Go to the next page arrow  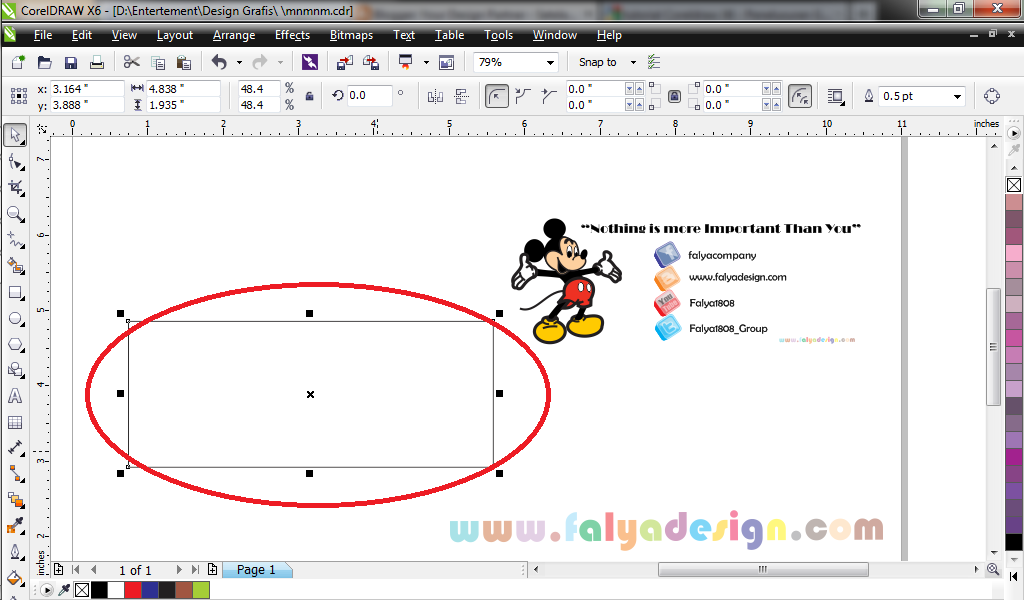point(179,570)
